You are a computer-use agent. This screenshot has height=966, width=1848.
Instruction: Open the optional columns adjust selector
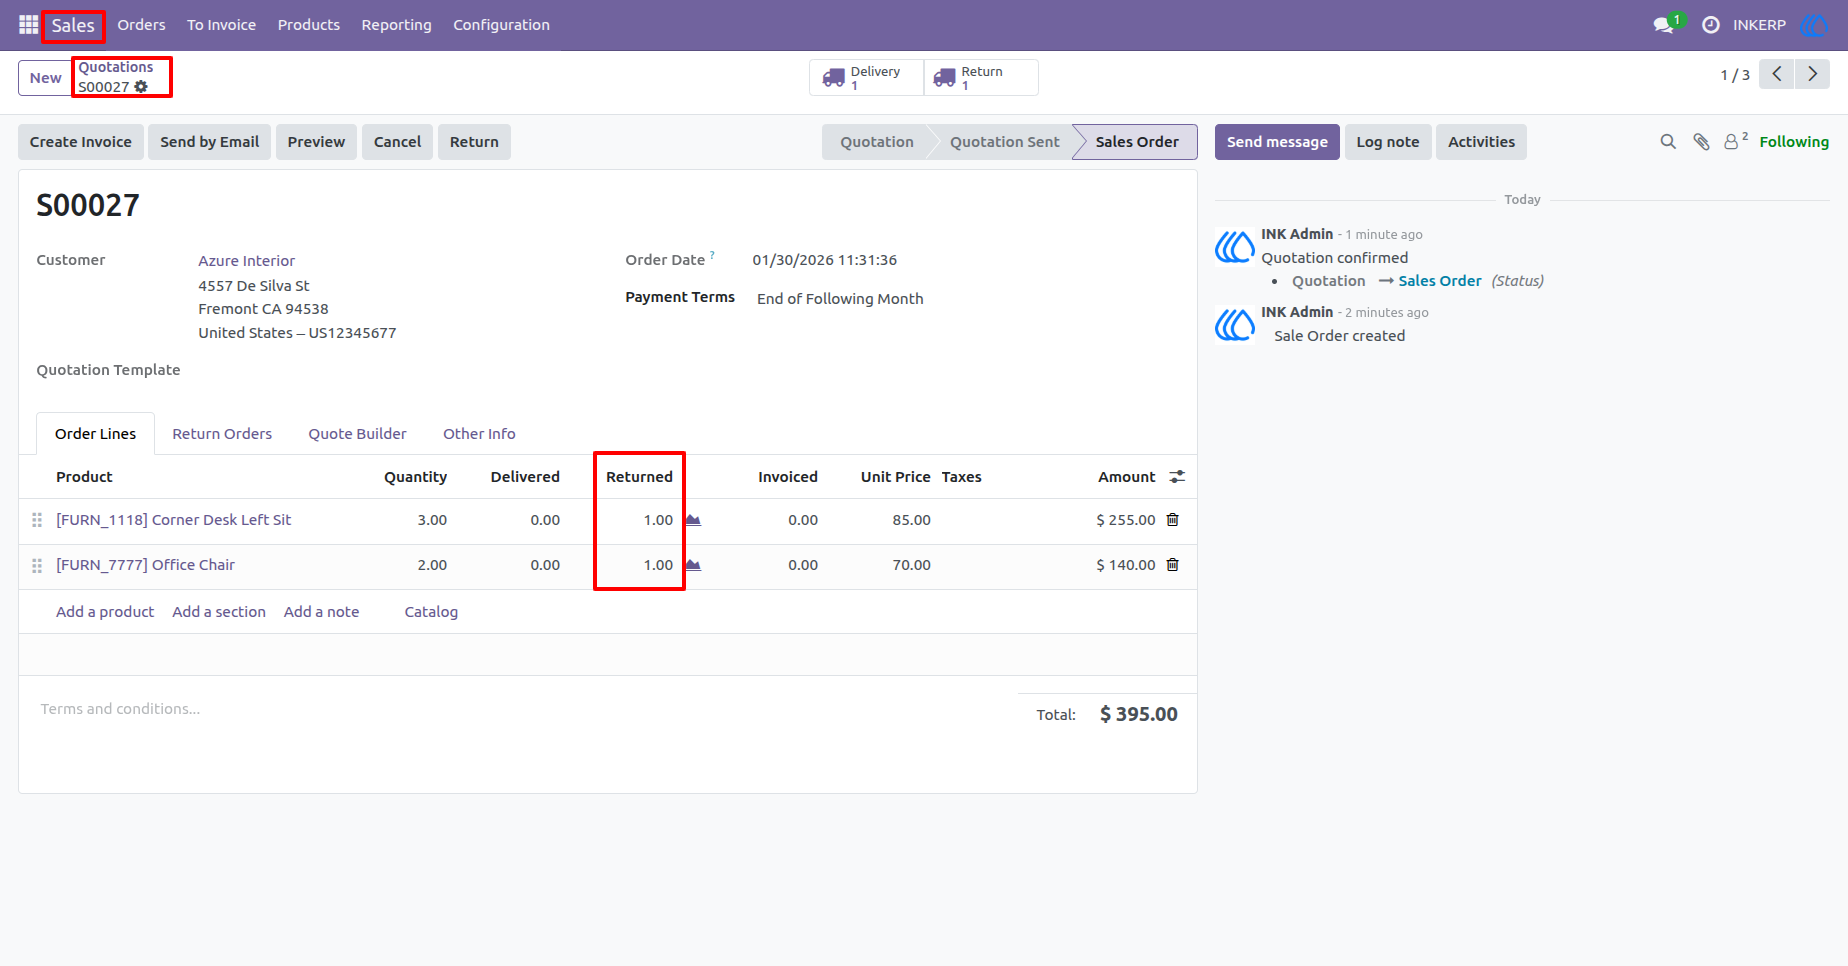(1177, 477)
